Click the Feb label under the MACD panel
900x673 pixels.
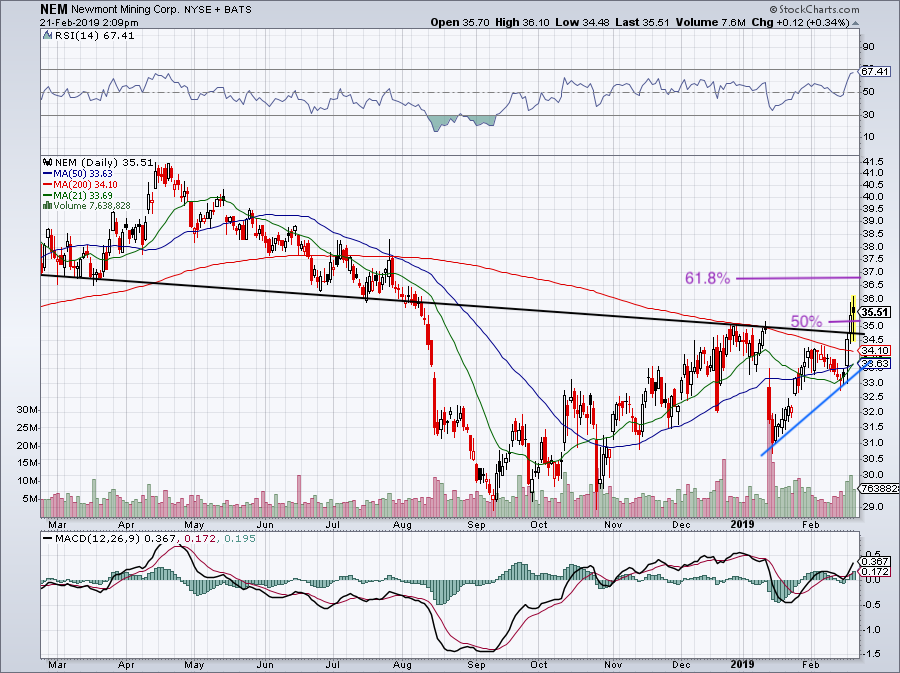point(810,665)
